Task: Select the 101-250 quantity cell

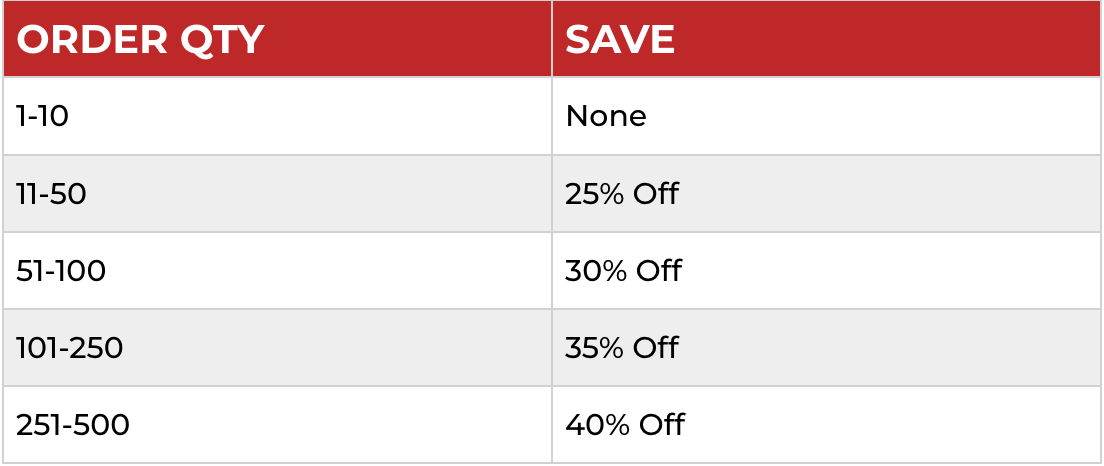Action: click(x=70, y=348)
